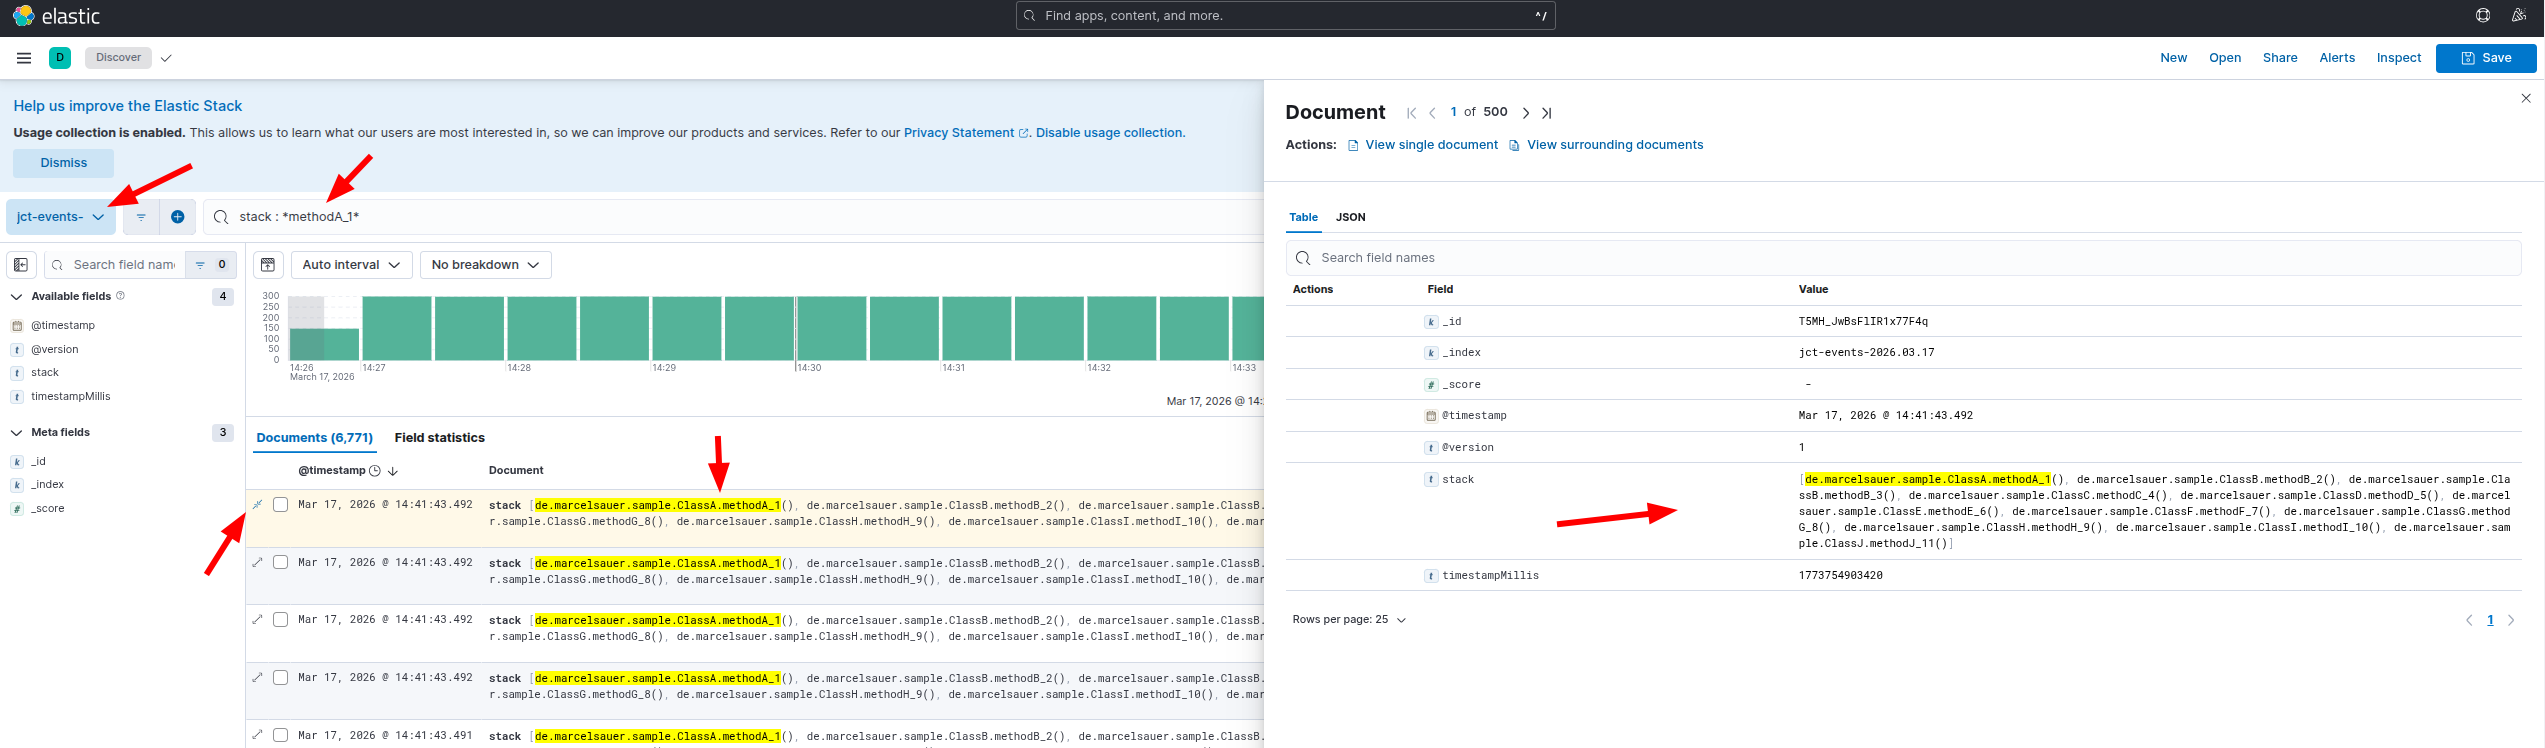This screenshot has height=748, width=2545.
Task: Select the checkbox of the first document row
Action: pyautogui.click(x=281, y=505)
